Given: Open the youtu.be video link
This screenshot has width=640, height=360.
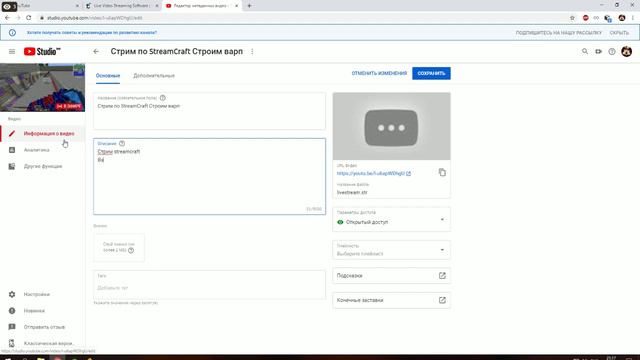Looking at the screenshot, I should pos(371,173).
